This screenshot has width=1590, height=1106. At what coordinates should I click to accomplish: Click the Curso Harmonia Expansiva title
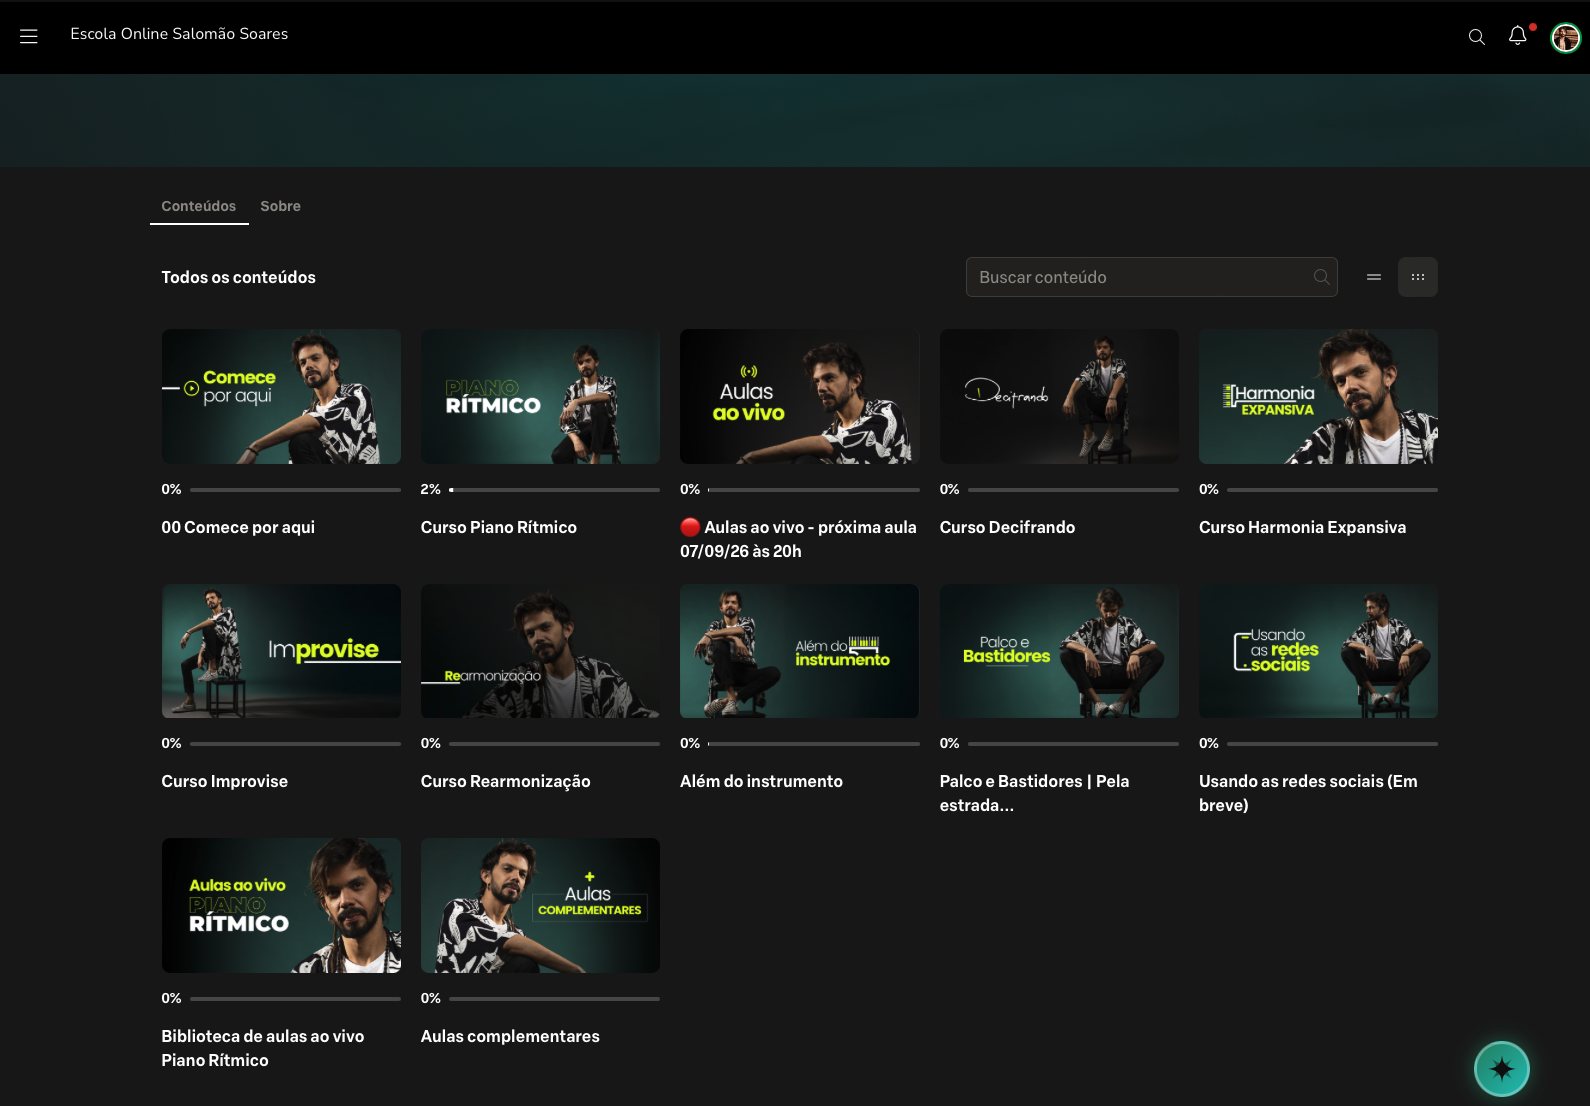(1302, 527)
